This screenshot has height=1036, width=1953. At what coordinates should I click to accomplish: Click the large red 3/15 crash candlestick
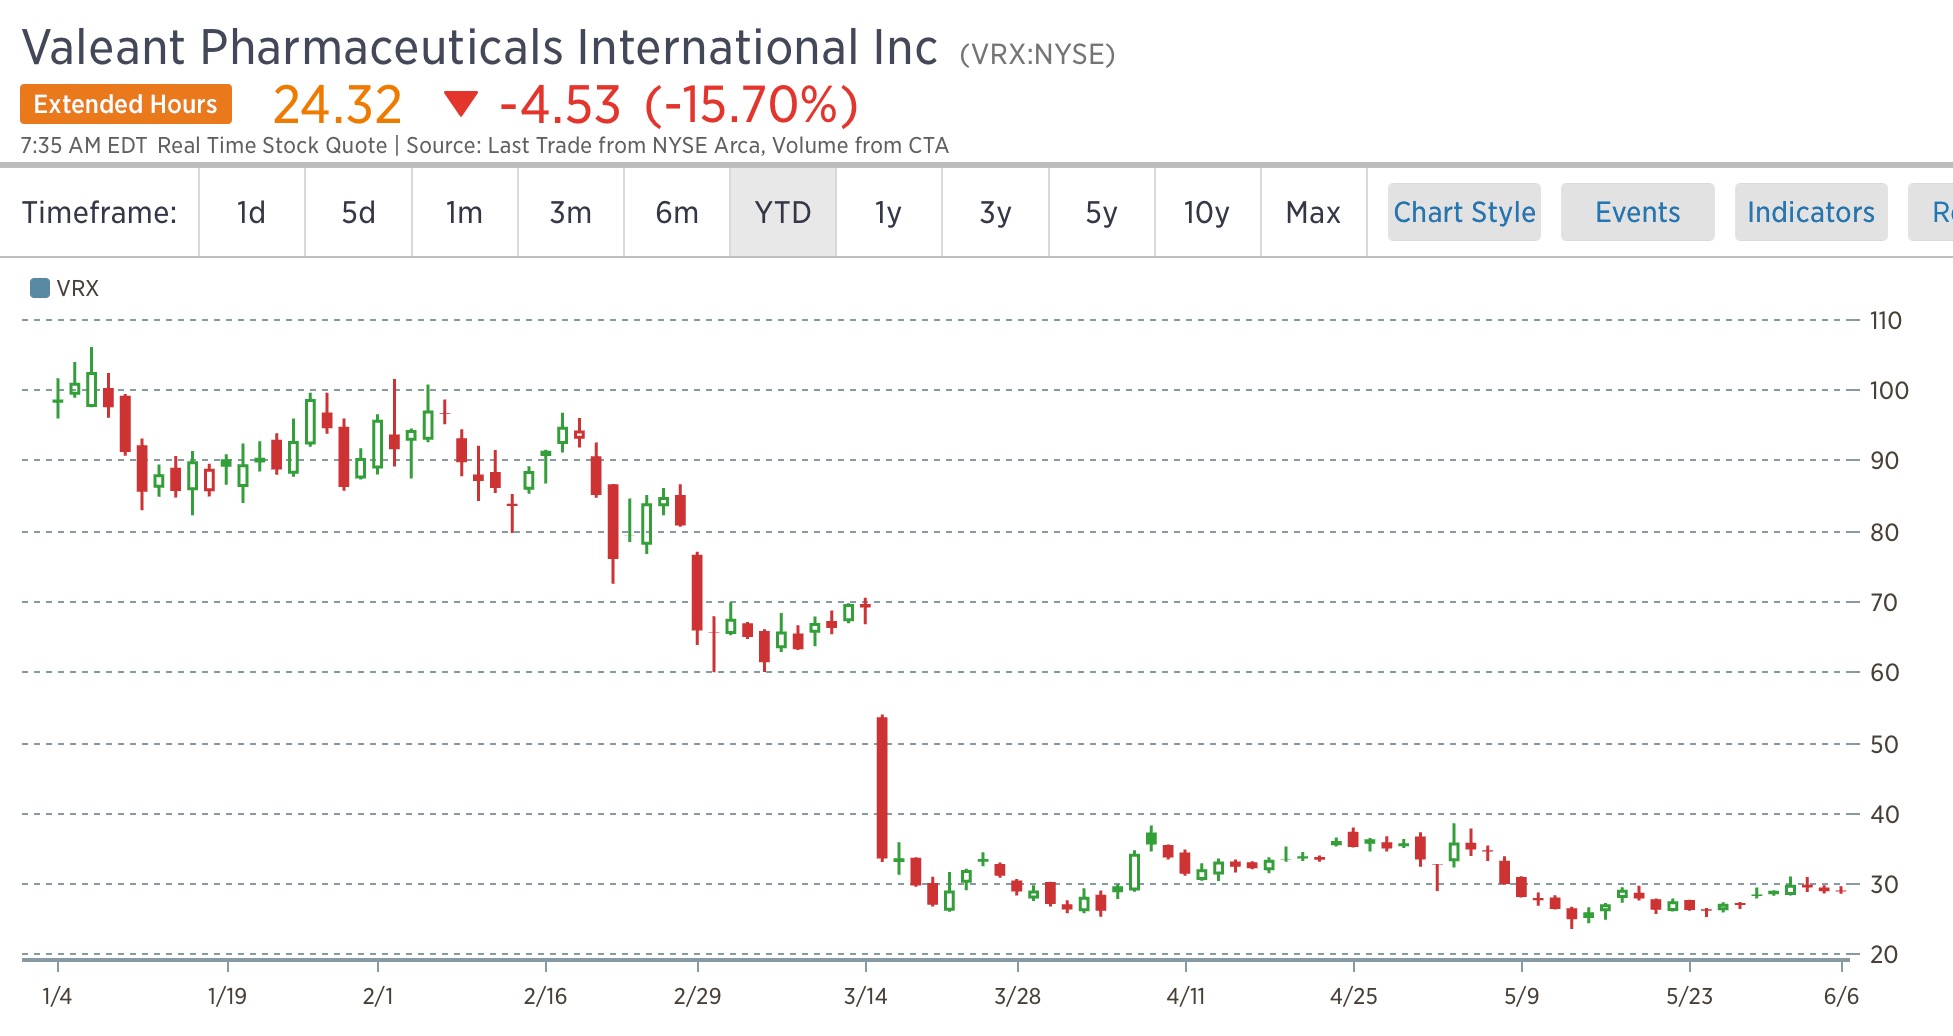882,788
